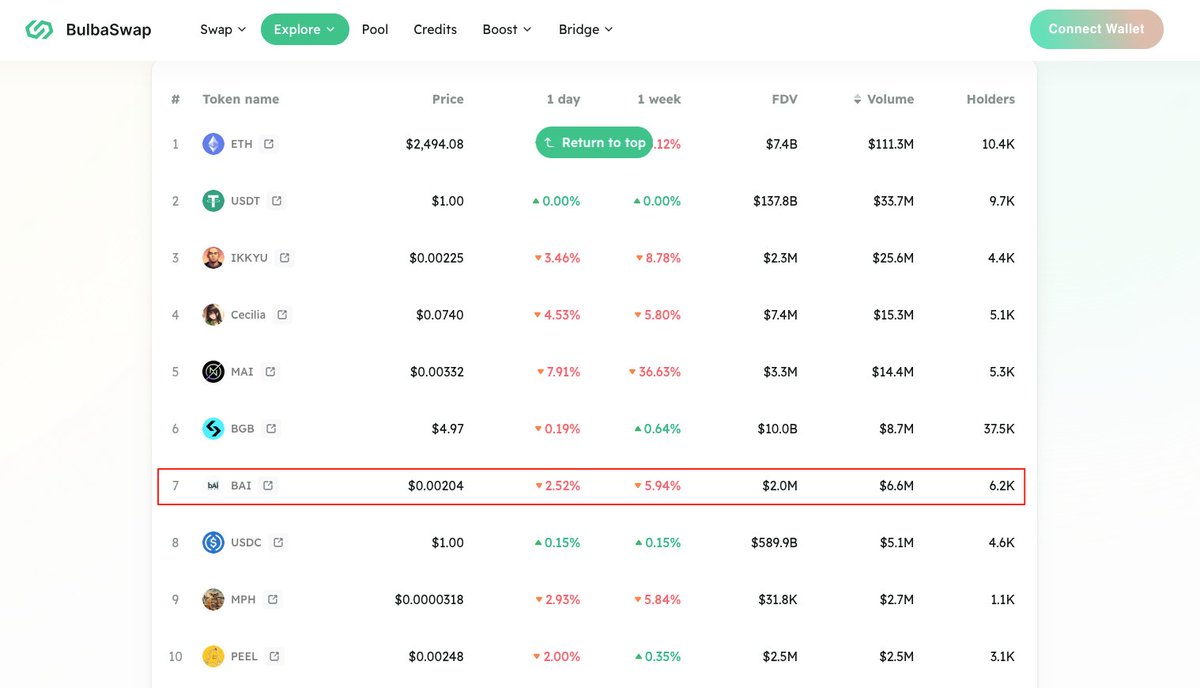Click ETH volume $111.3M
The width and height of the screenshot is (1200, 688).
(891, 144)
